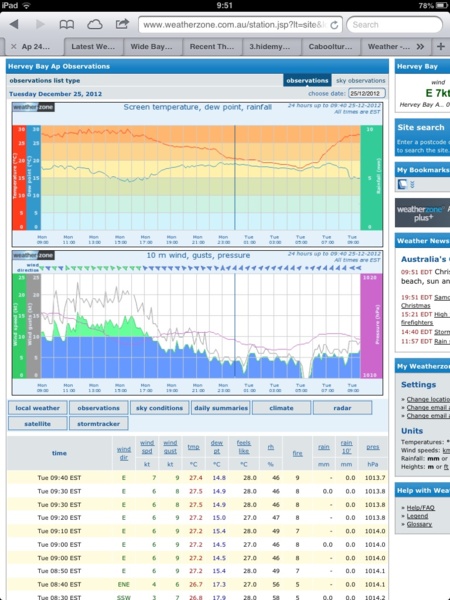Sort by wind spd column header
This screenshot has height=600, width=450.
click(x=147, y=447)
